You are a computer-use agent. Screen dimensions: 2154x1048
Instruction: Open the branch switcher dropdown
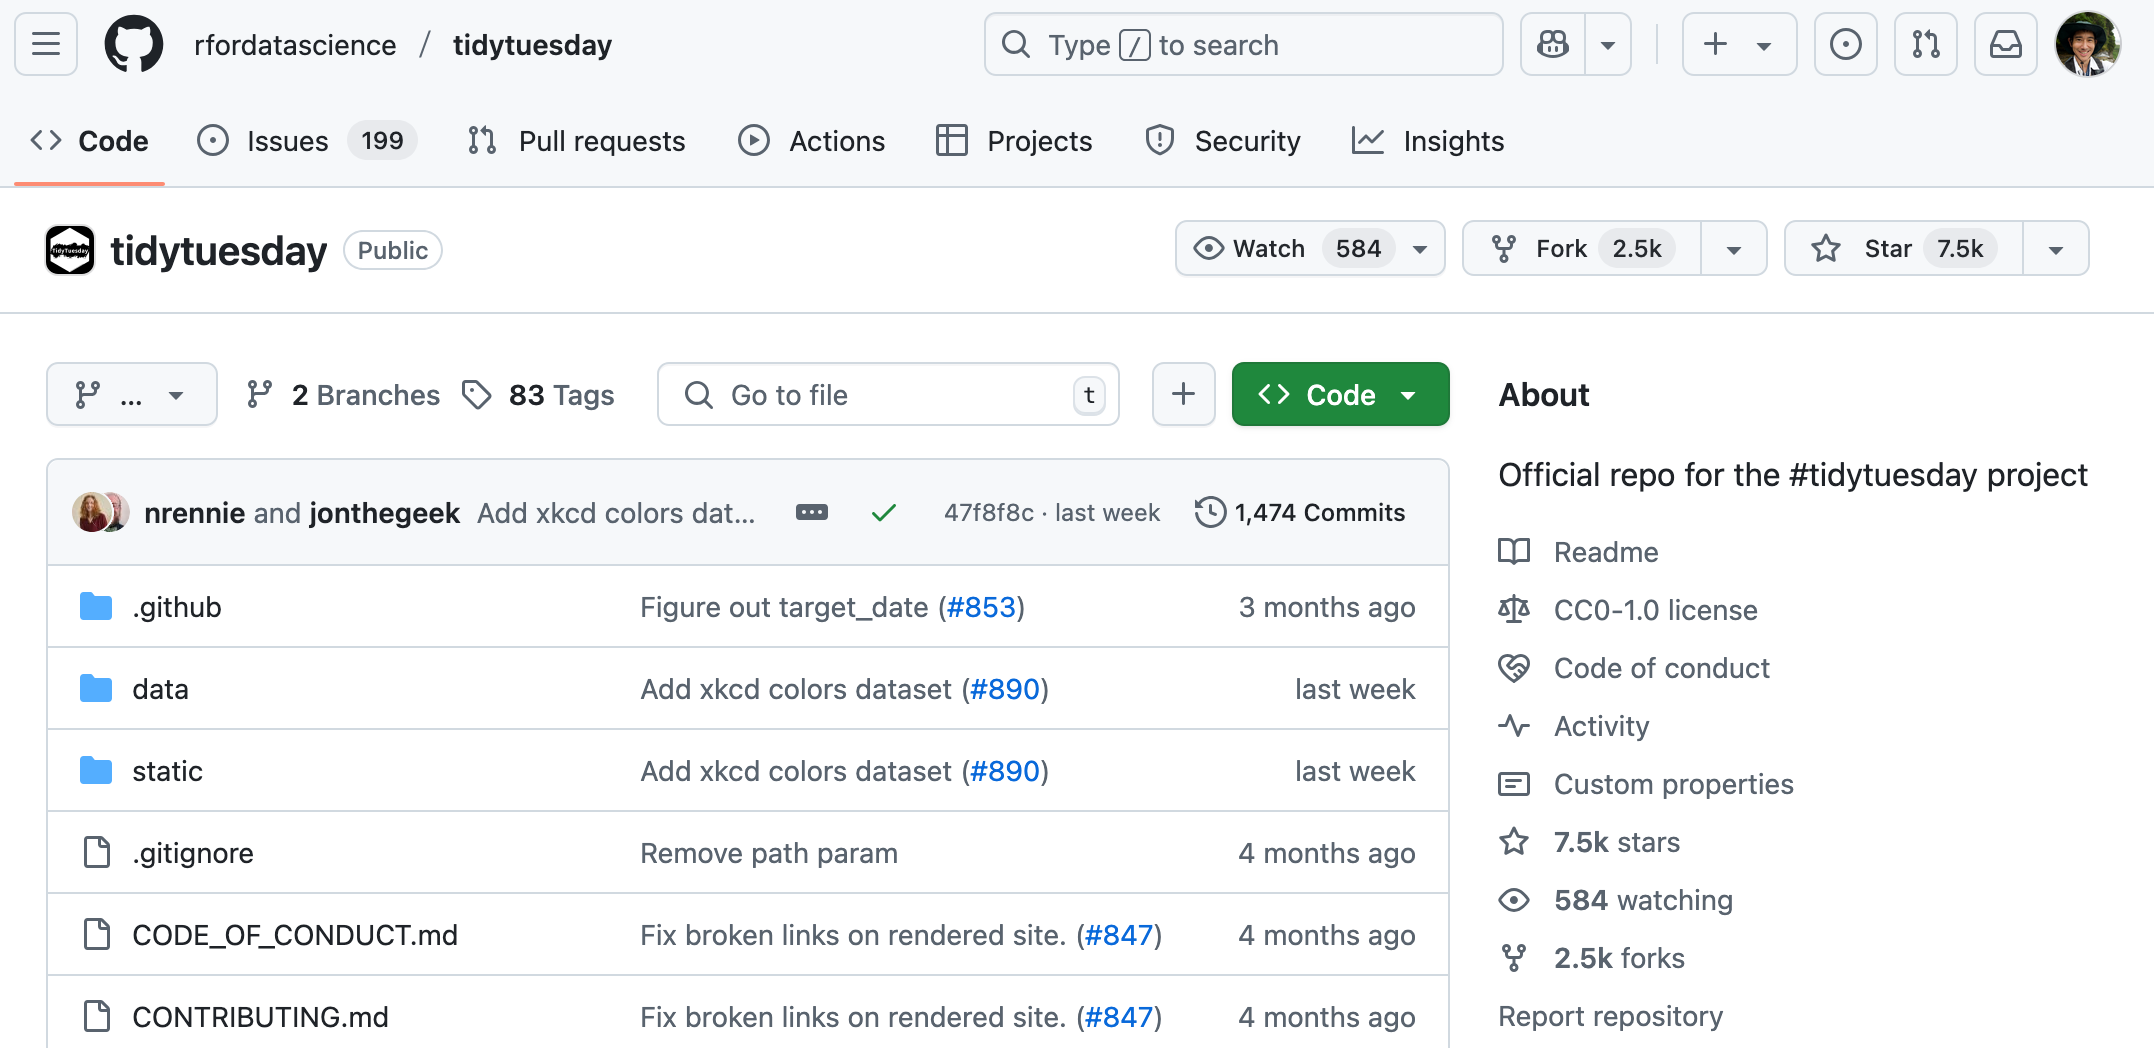coord(131,394)
